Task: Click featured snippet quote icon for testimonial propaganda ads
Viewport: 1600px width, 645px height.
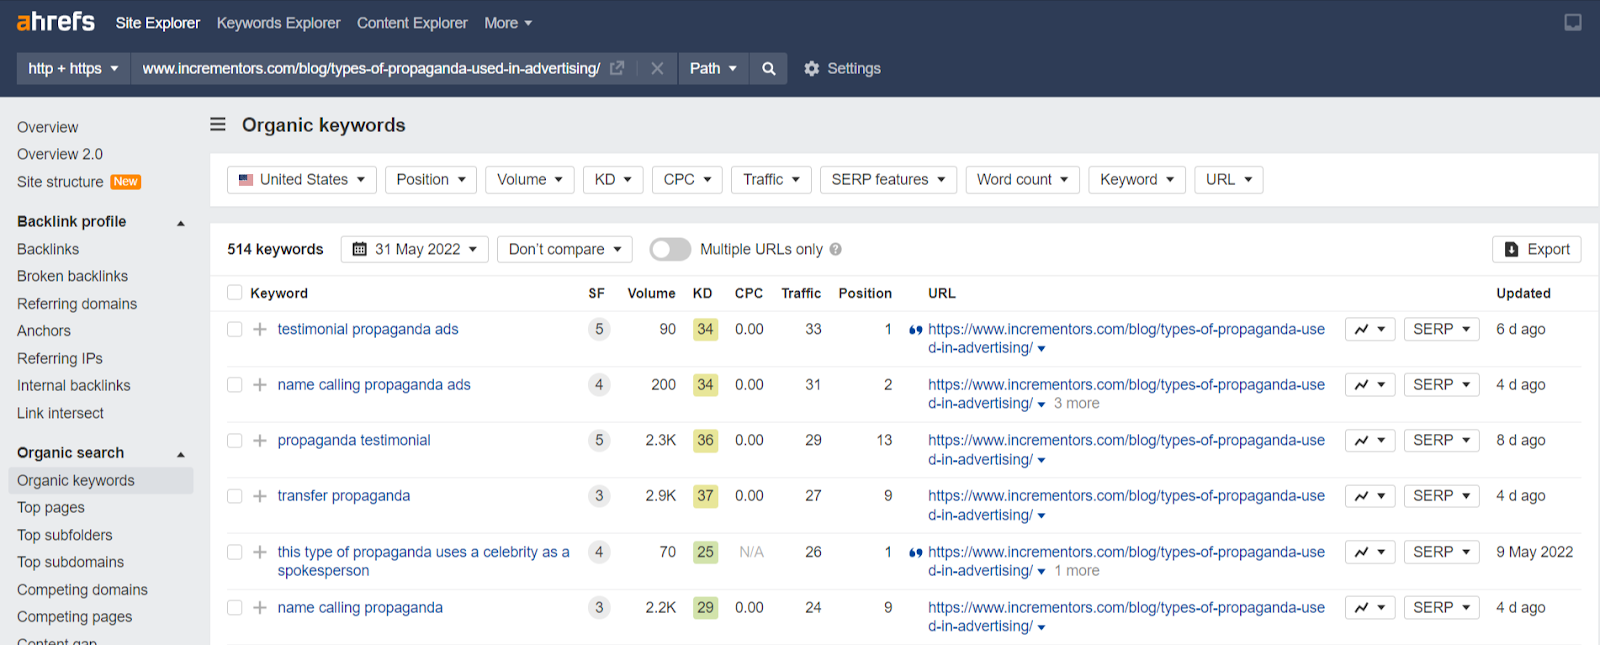Action: (915, 330)
